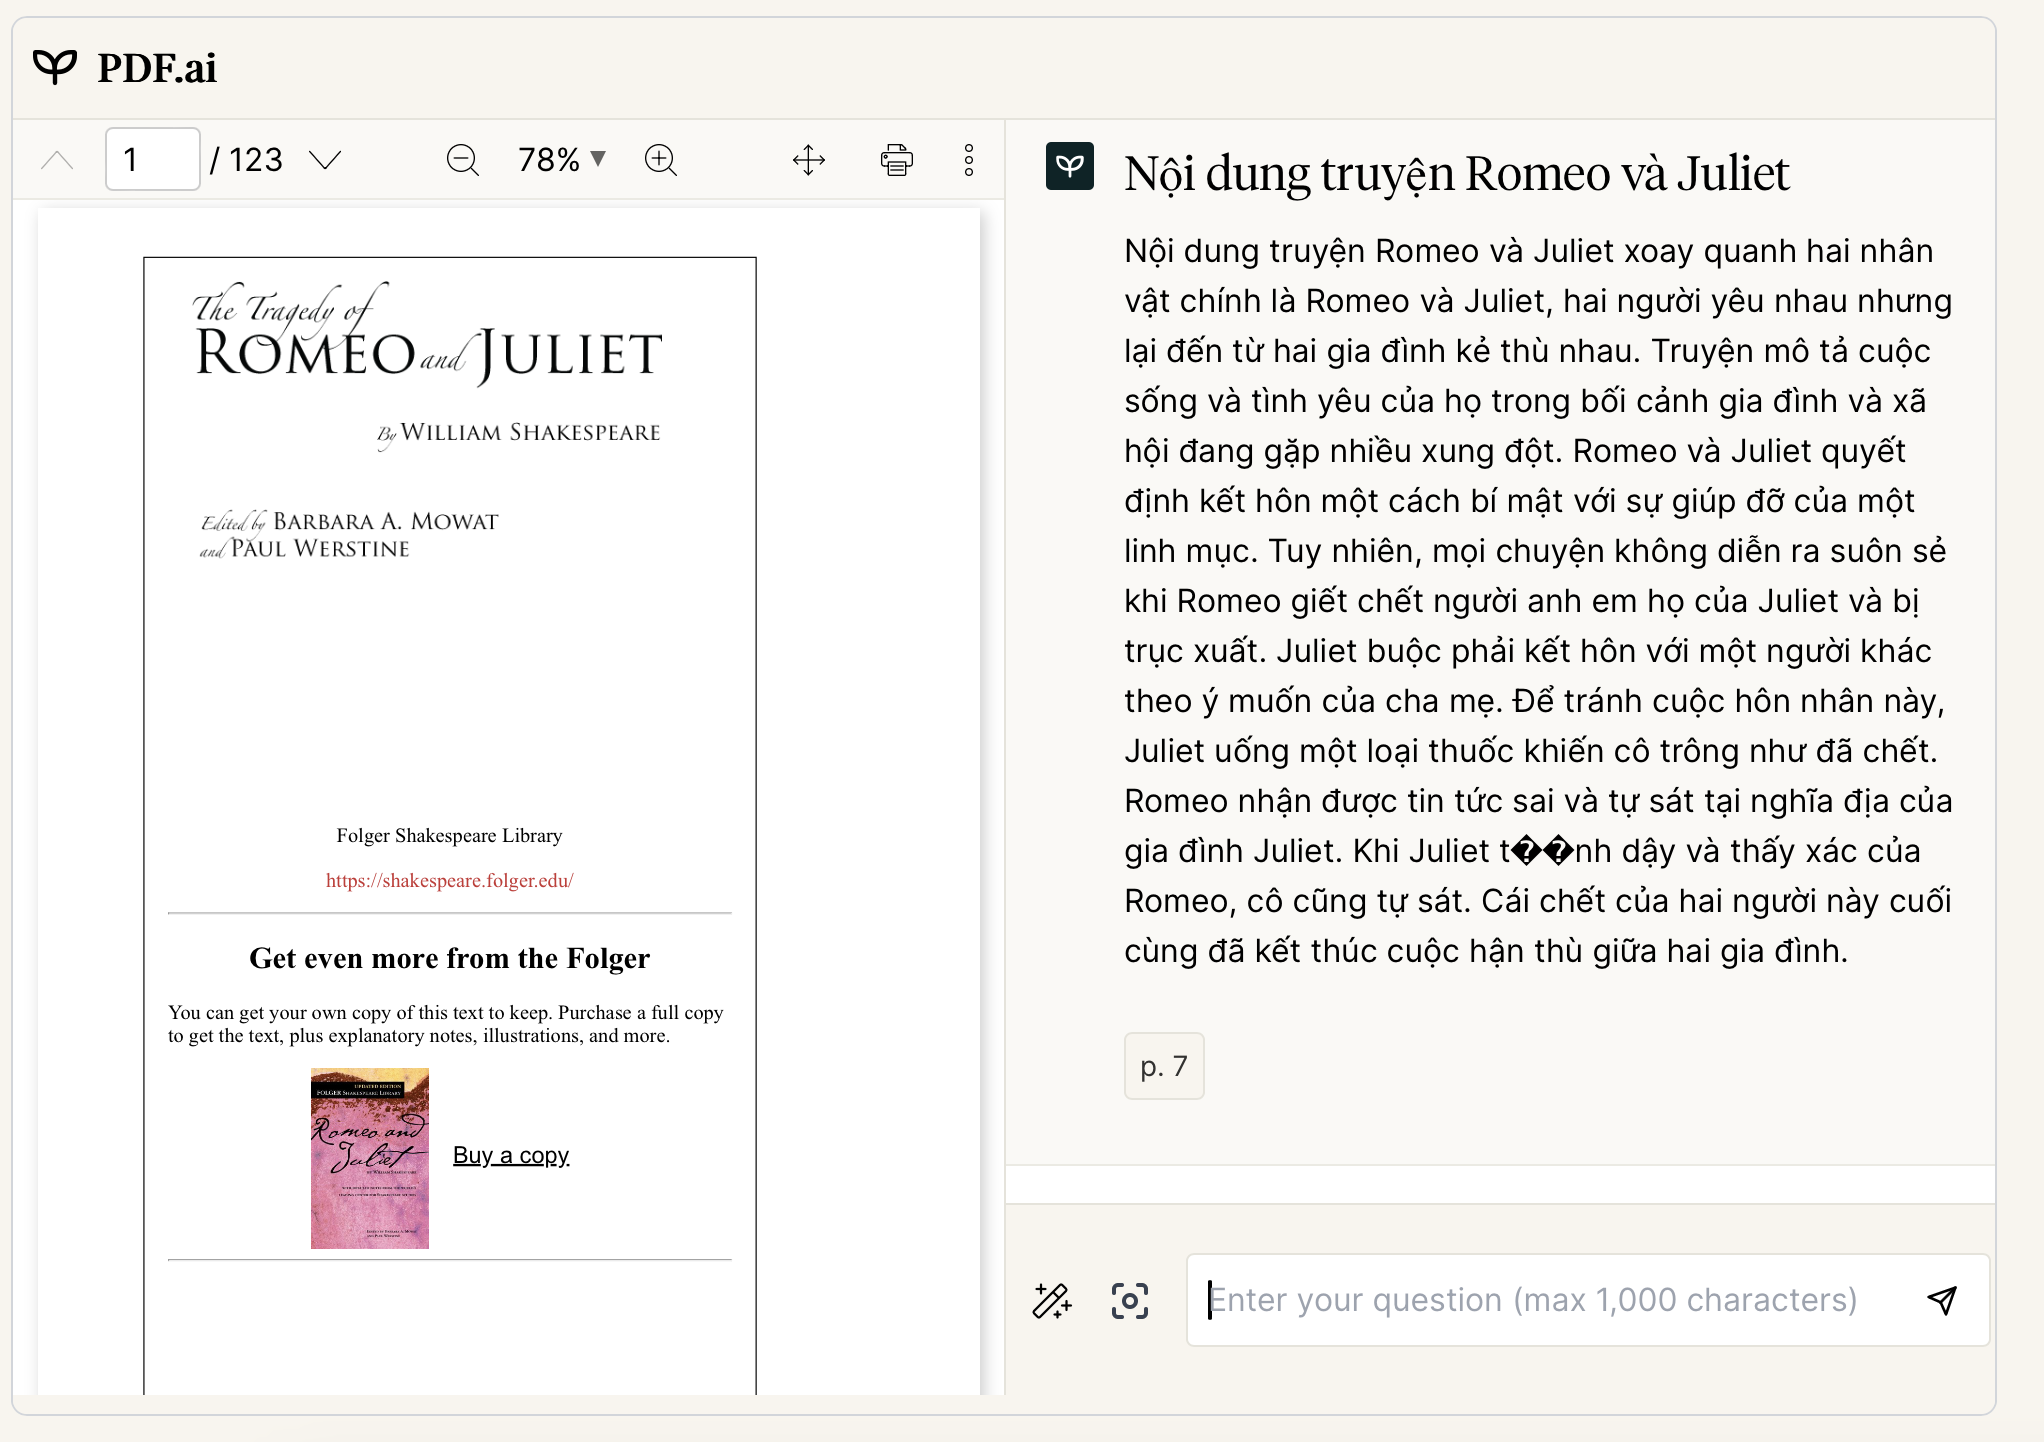
Task: Go to next page with down chevron
Action: [x=325, y=160]
